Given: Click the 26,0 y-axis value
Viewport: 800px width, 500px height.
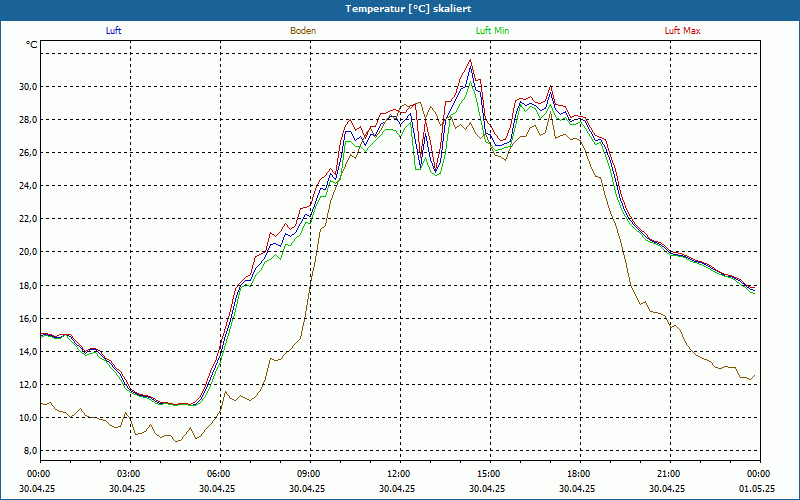Looking at the screenshot, I should tap(29, 153).
